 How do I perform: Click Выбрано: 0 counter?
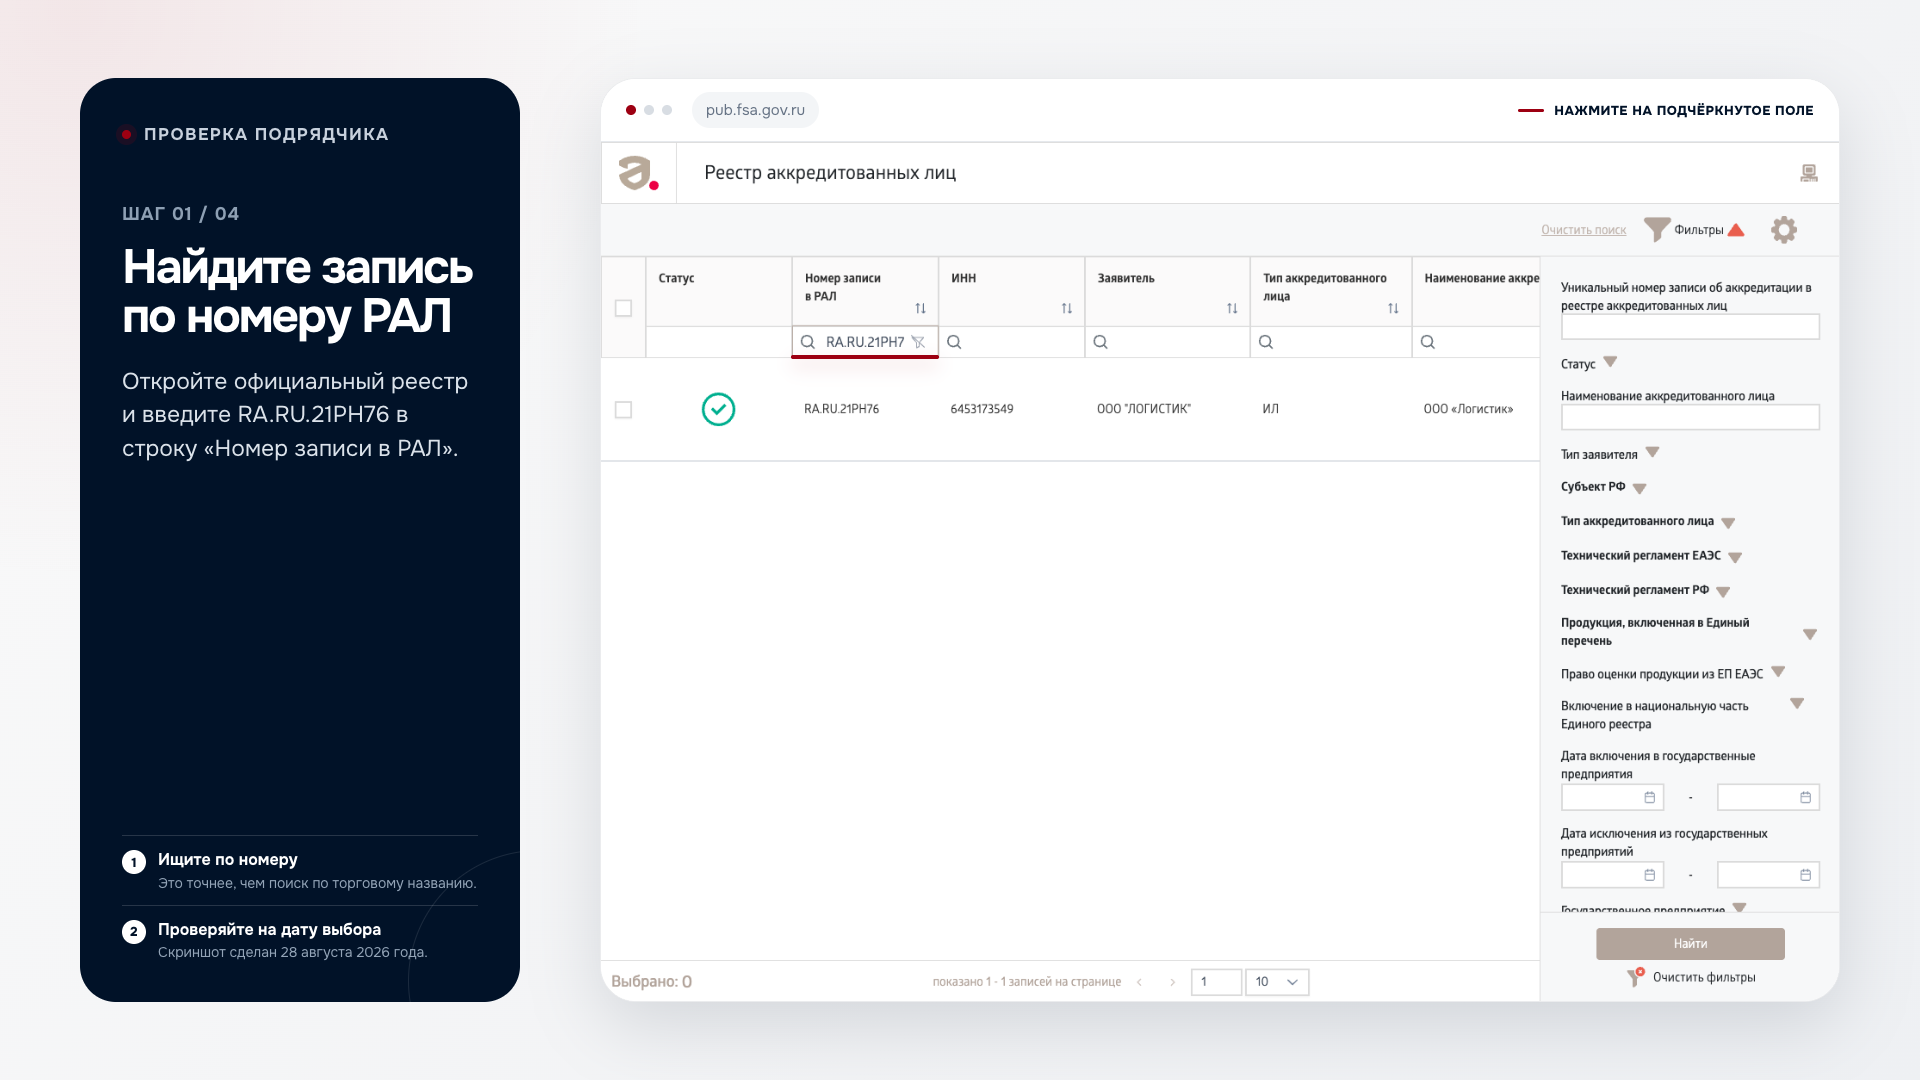coord(651,982)
